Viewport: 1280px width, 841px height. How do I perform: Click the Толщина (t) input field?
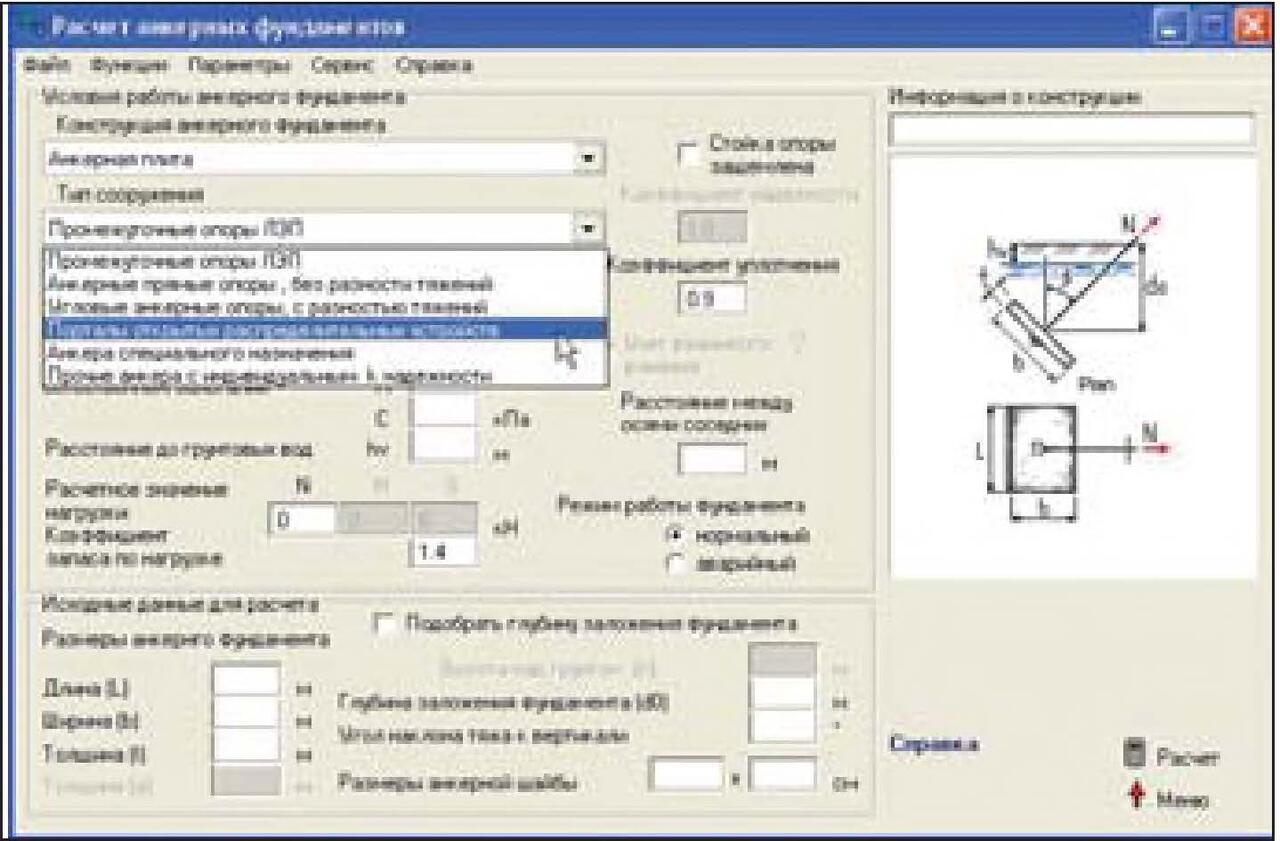[x=246, y=743]
